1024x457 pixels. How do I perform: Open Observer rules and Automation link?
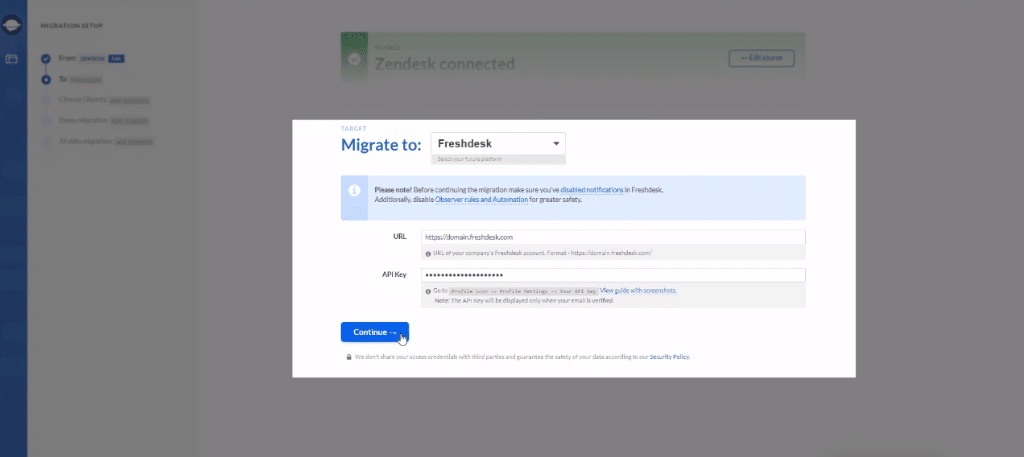click(481, 199)
